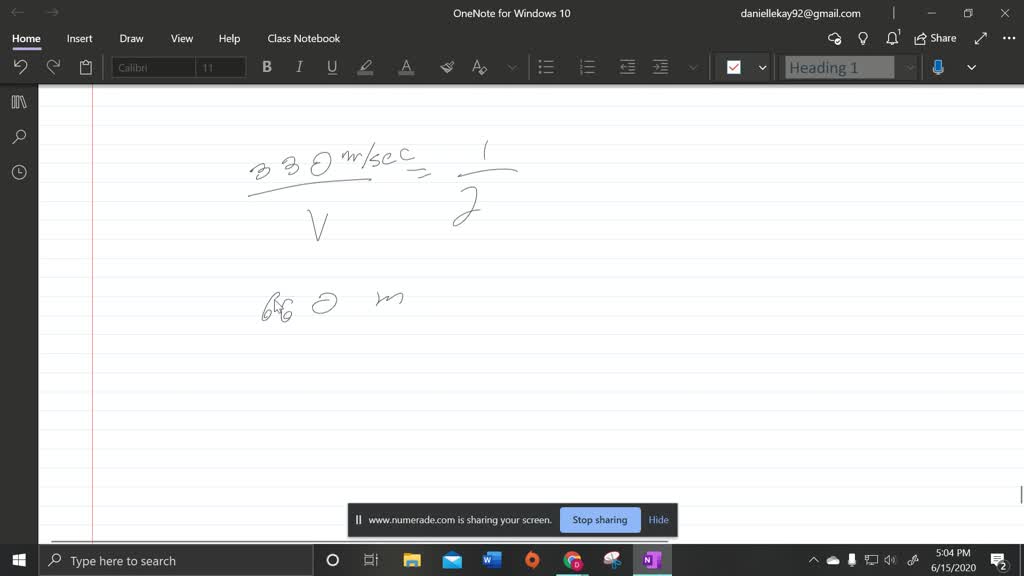Open File Explorer from taskbar
The image size is (1024, 576).
coord(411,560)
